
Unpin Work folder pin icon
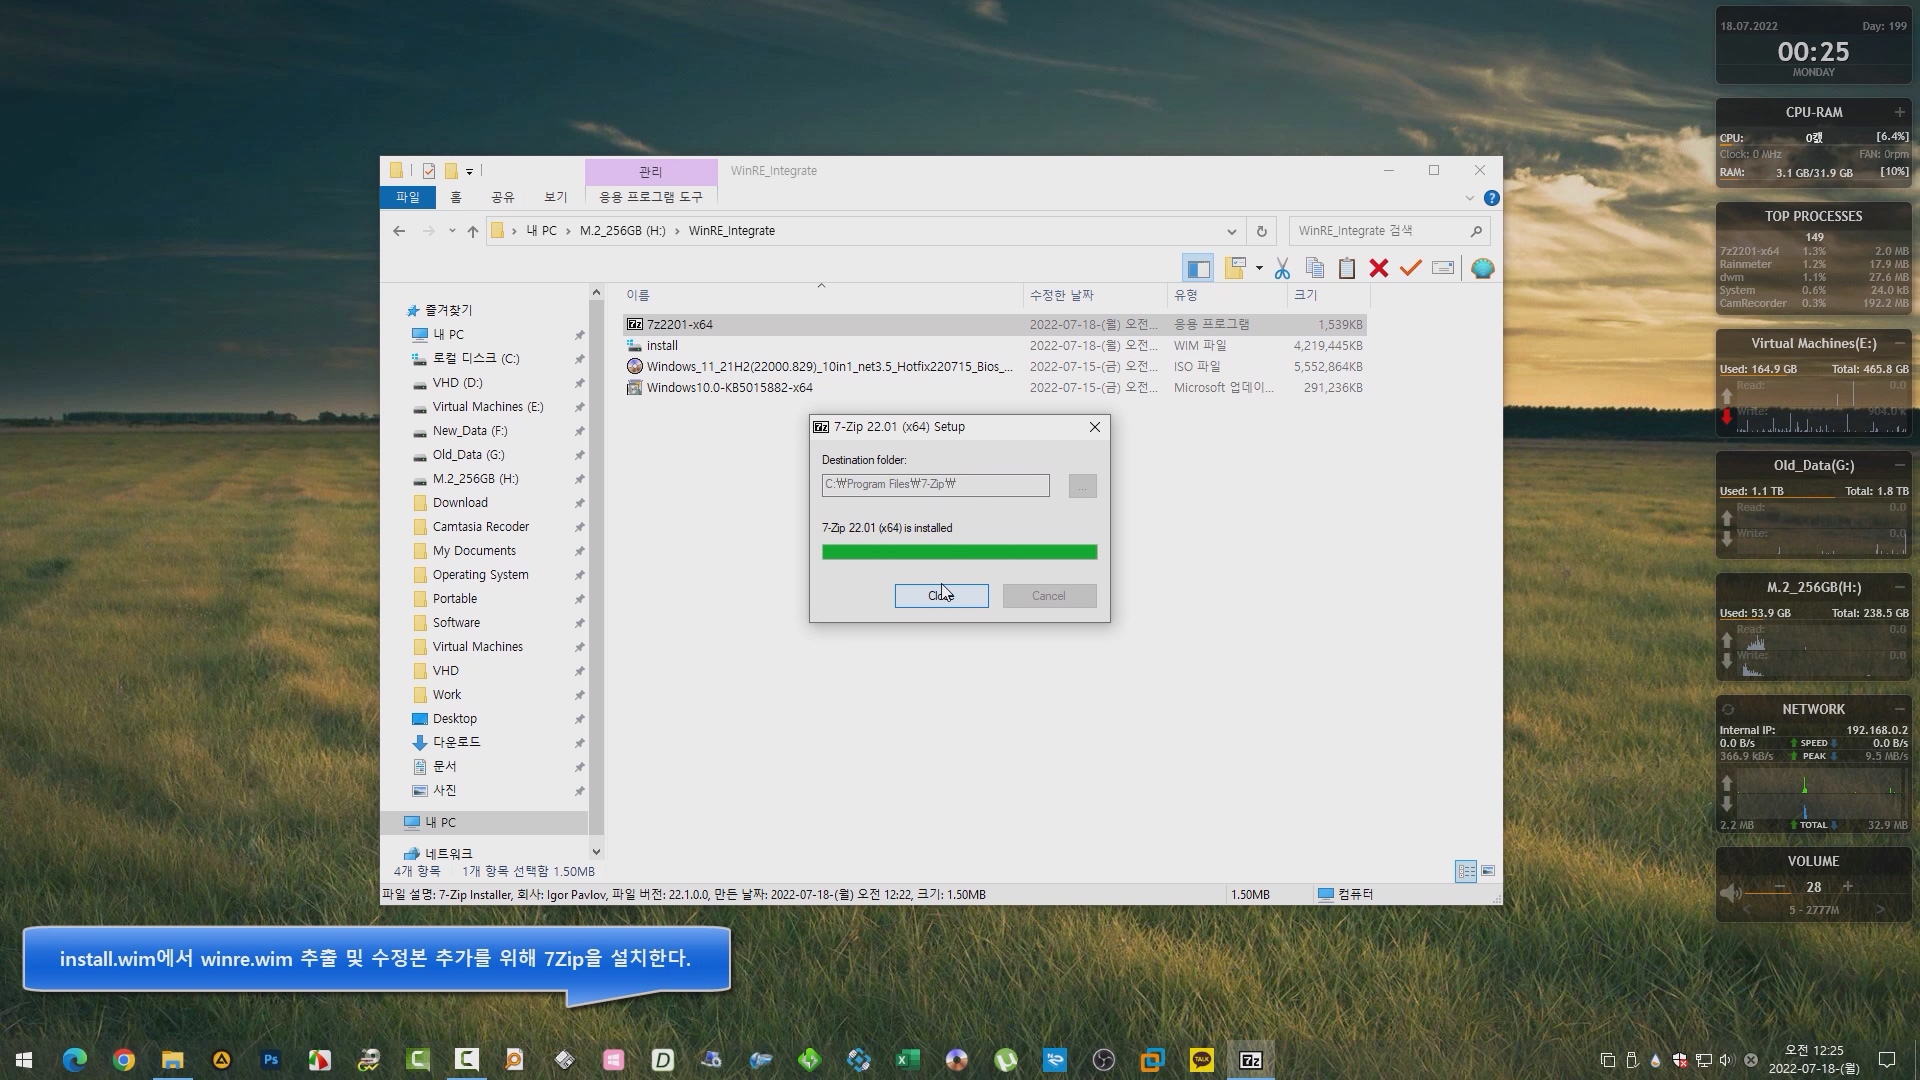click(579, 695)
